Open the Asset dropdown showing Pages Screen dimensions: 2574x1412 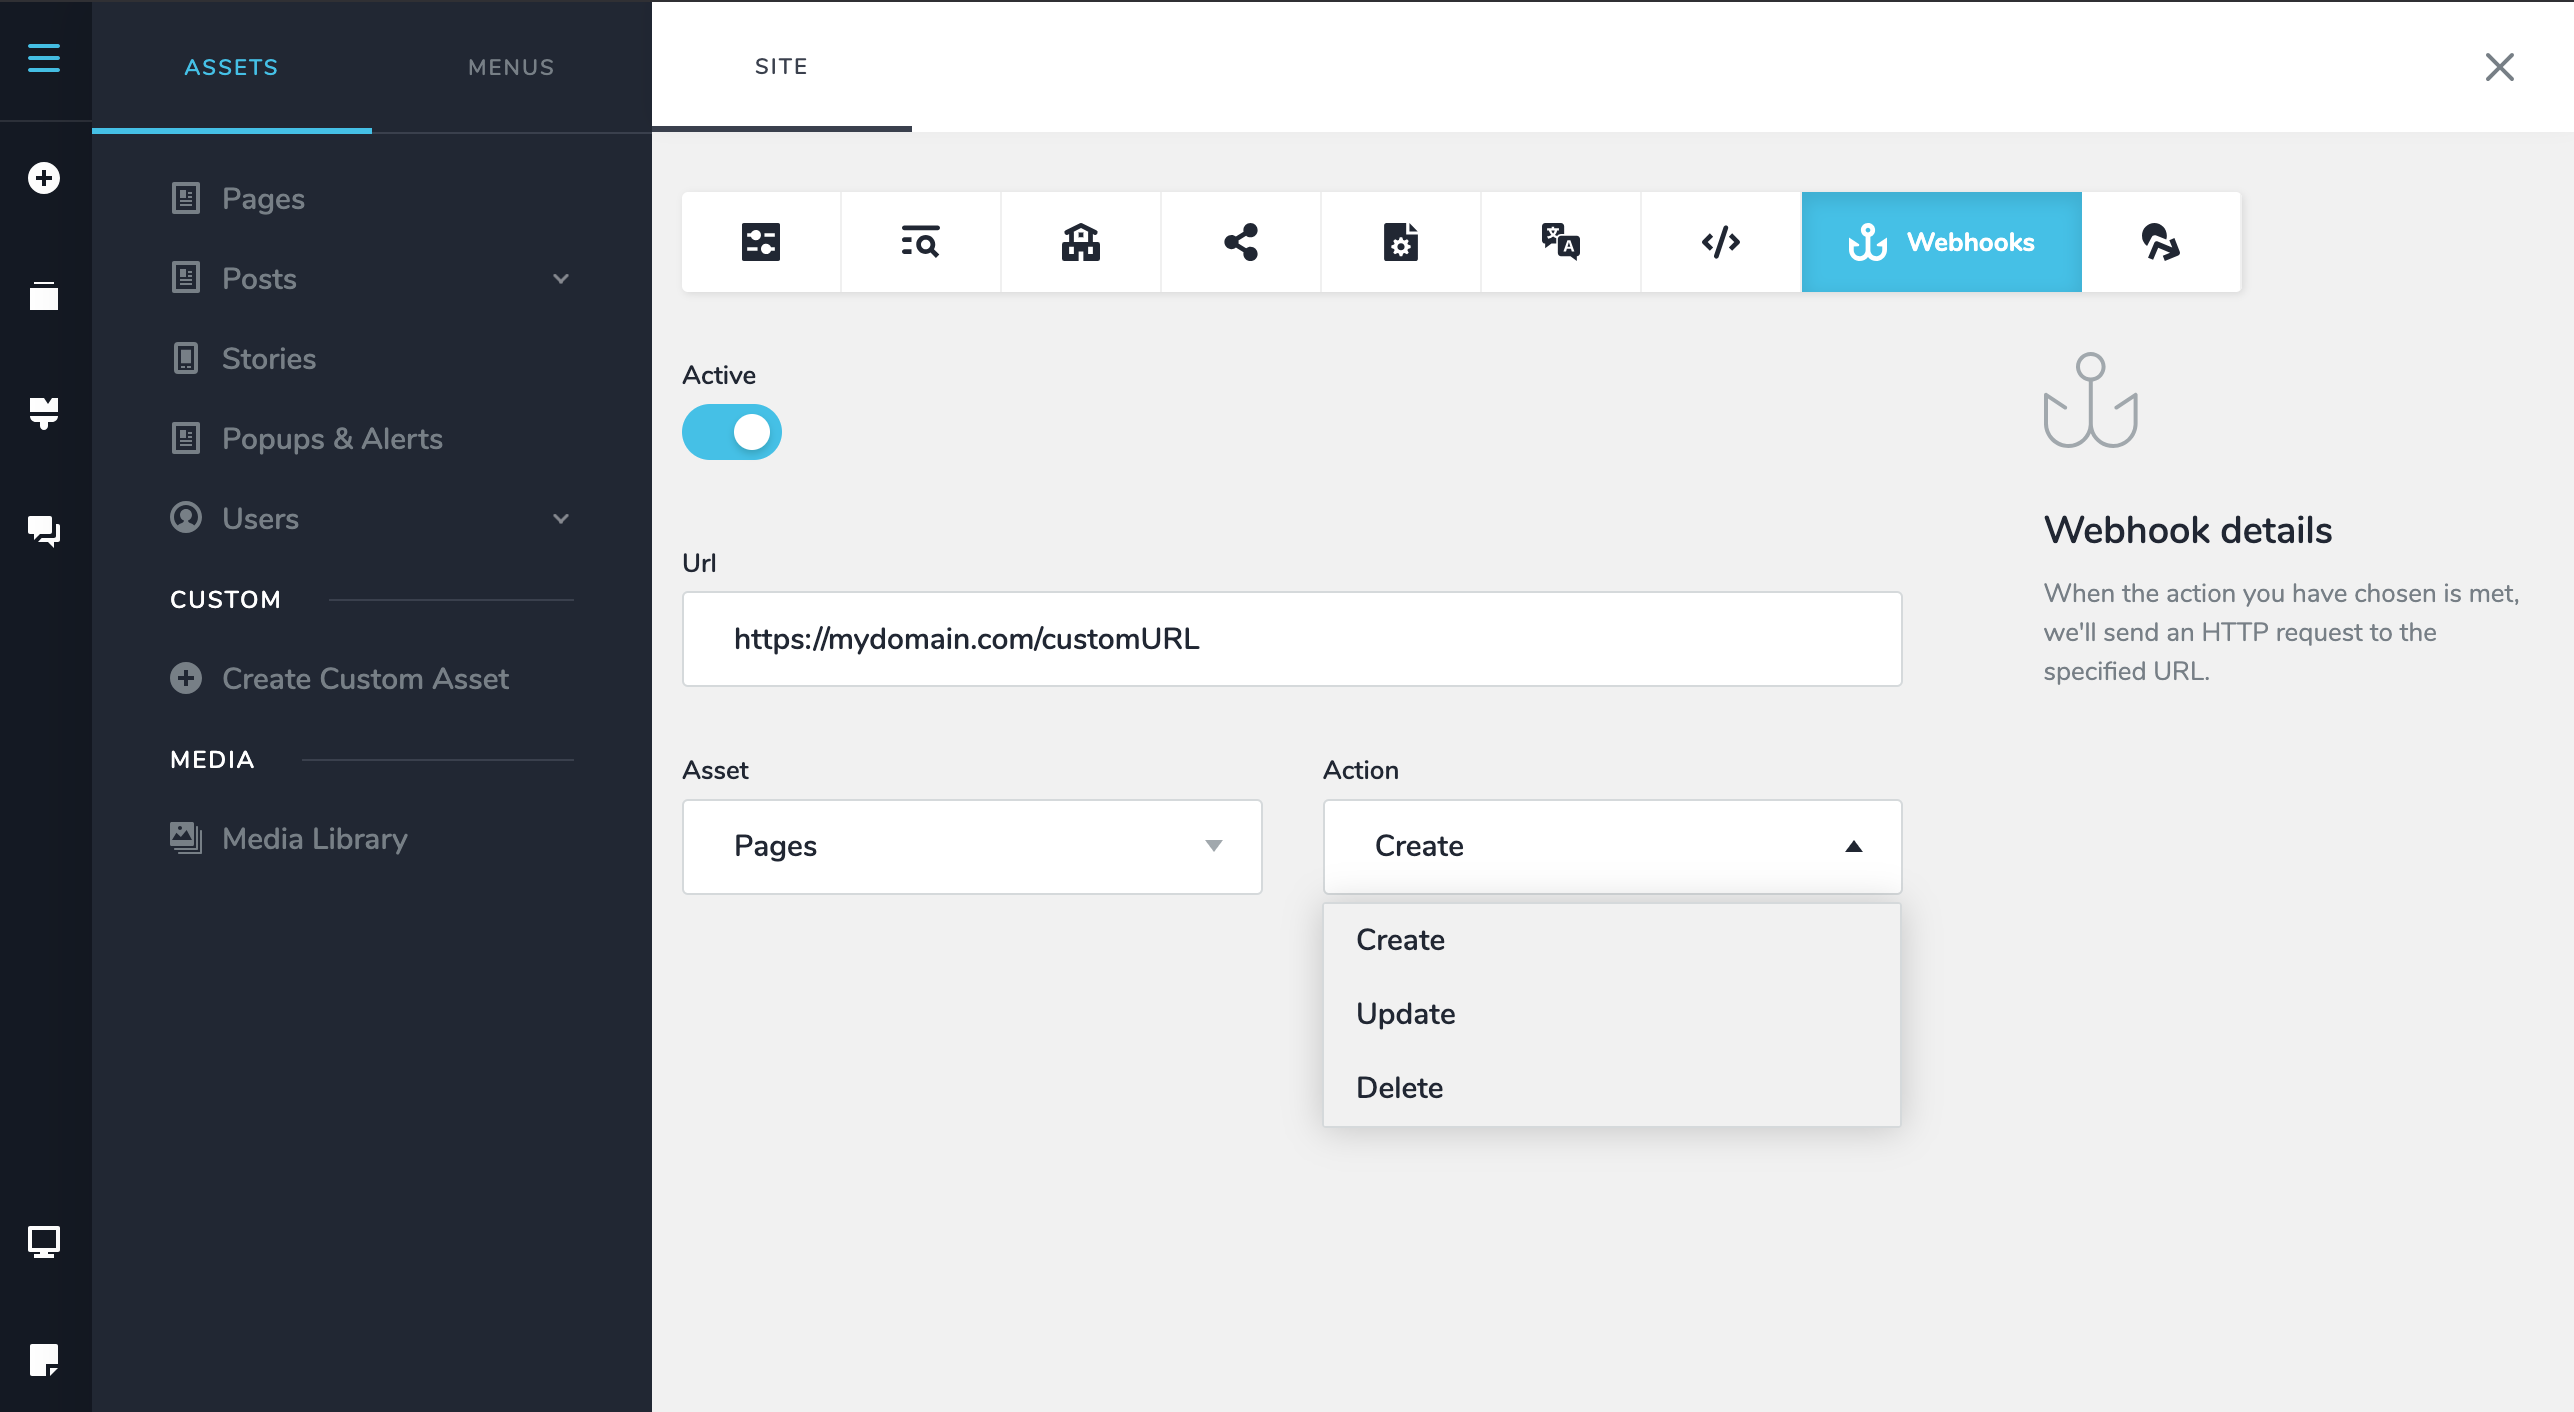(972, 846)
